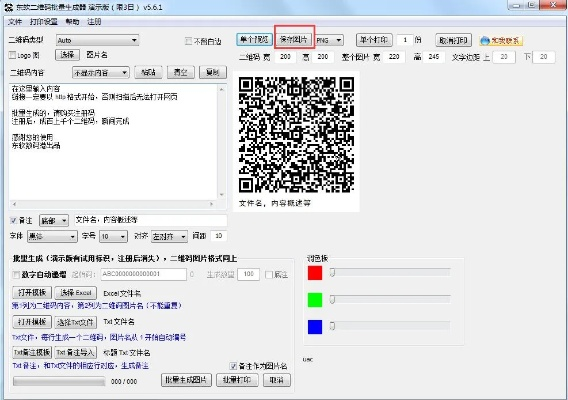
Task: Click the 批量生成图片 button
Action: 186,380
